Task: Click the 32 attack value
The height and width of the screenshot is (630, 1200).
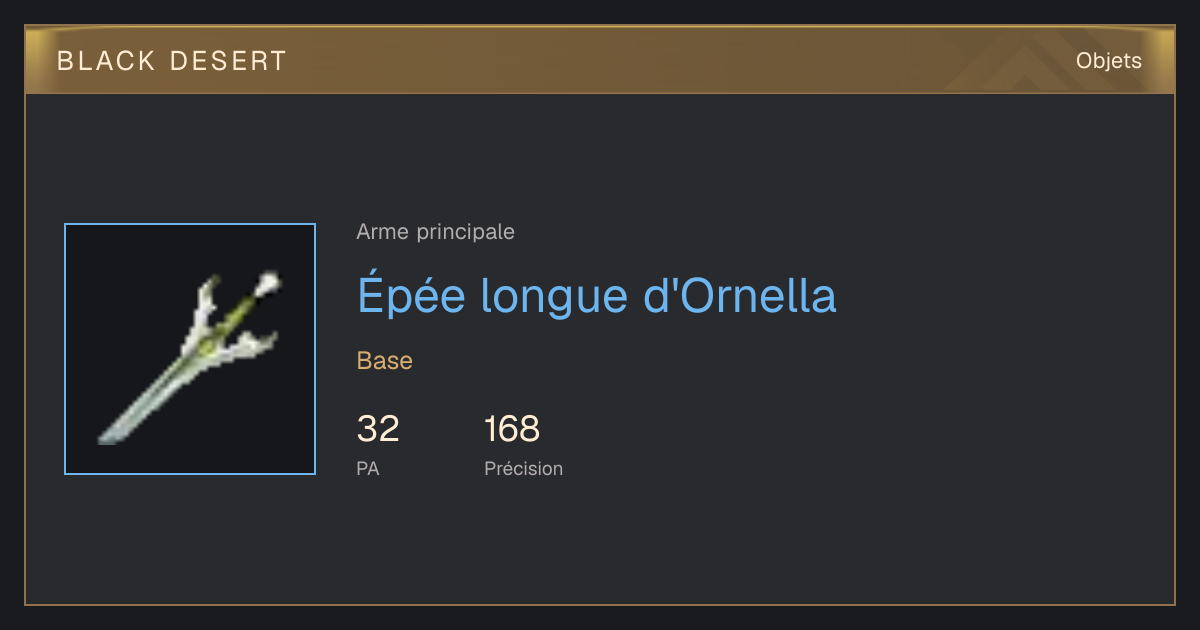Action: coord(378,429)
